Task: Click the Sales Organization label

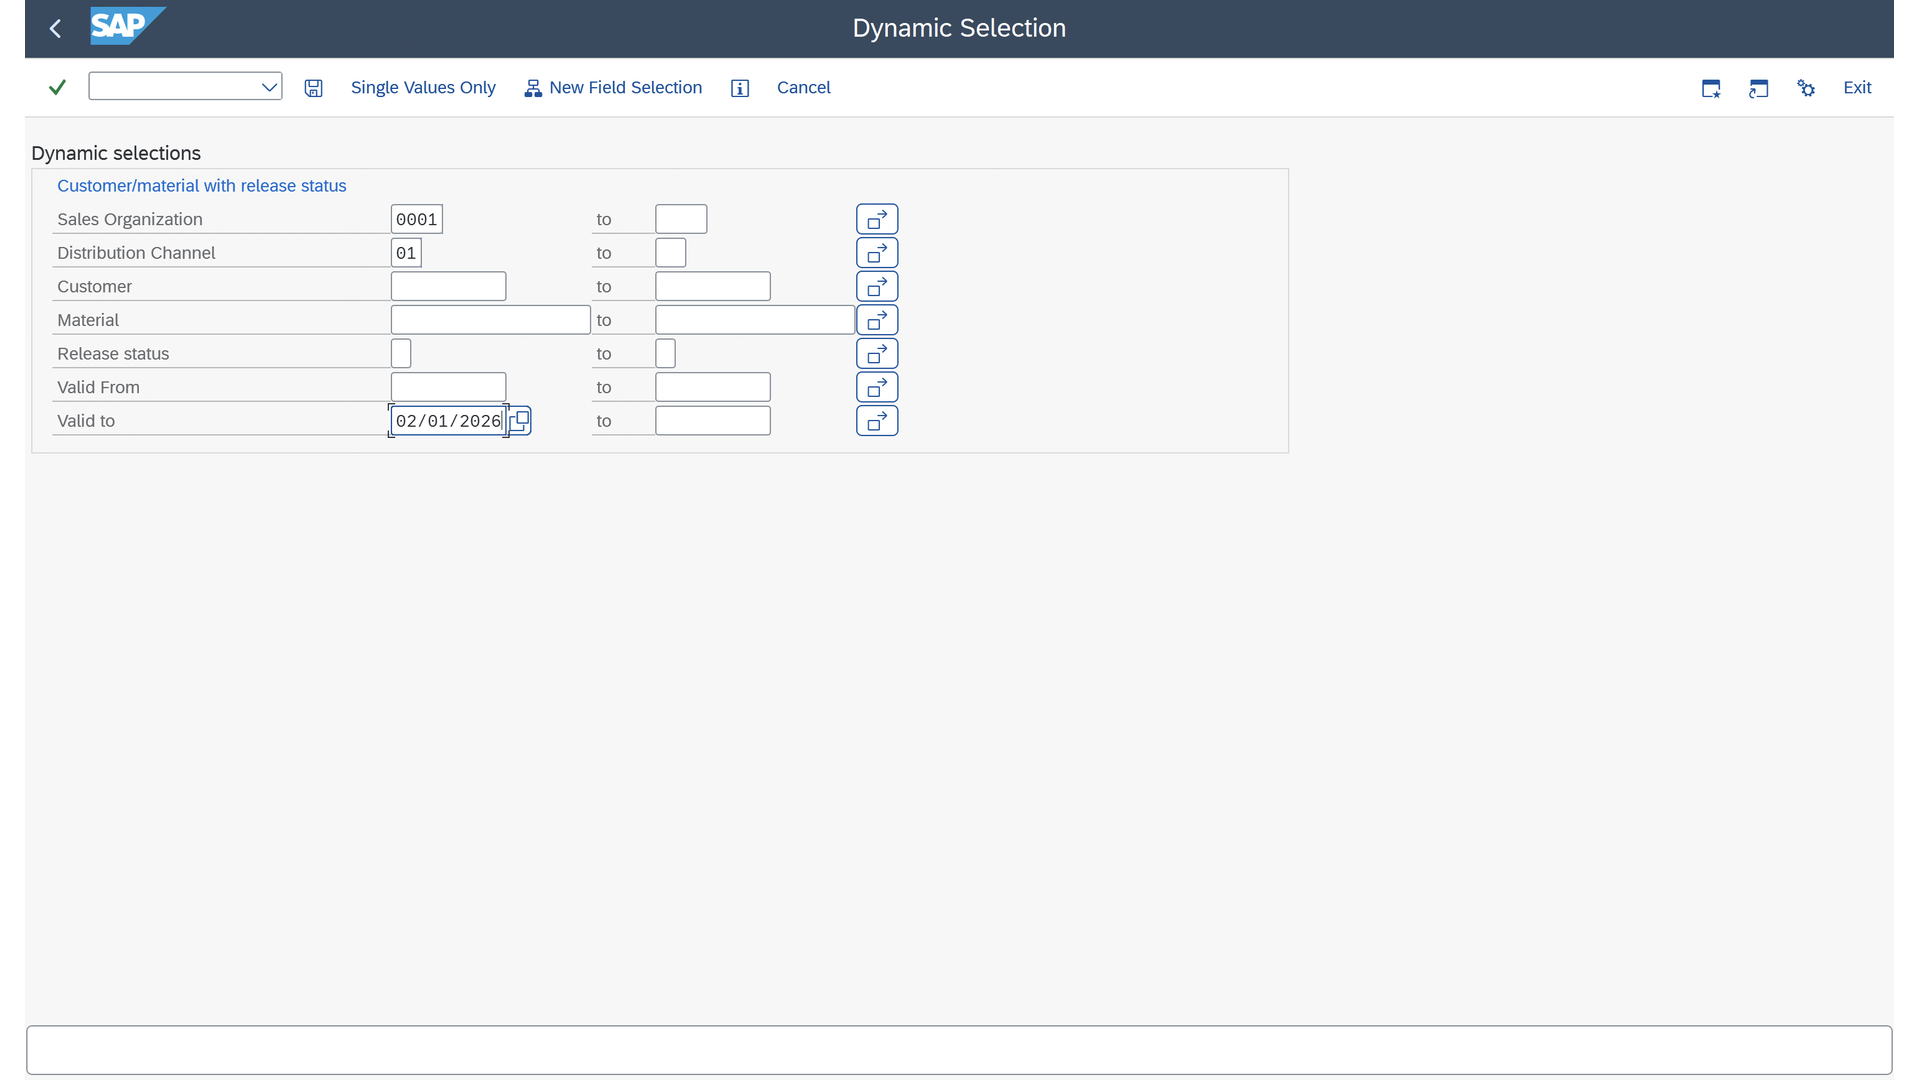Action: point(130,219)
